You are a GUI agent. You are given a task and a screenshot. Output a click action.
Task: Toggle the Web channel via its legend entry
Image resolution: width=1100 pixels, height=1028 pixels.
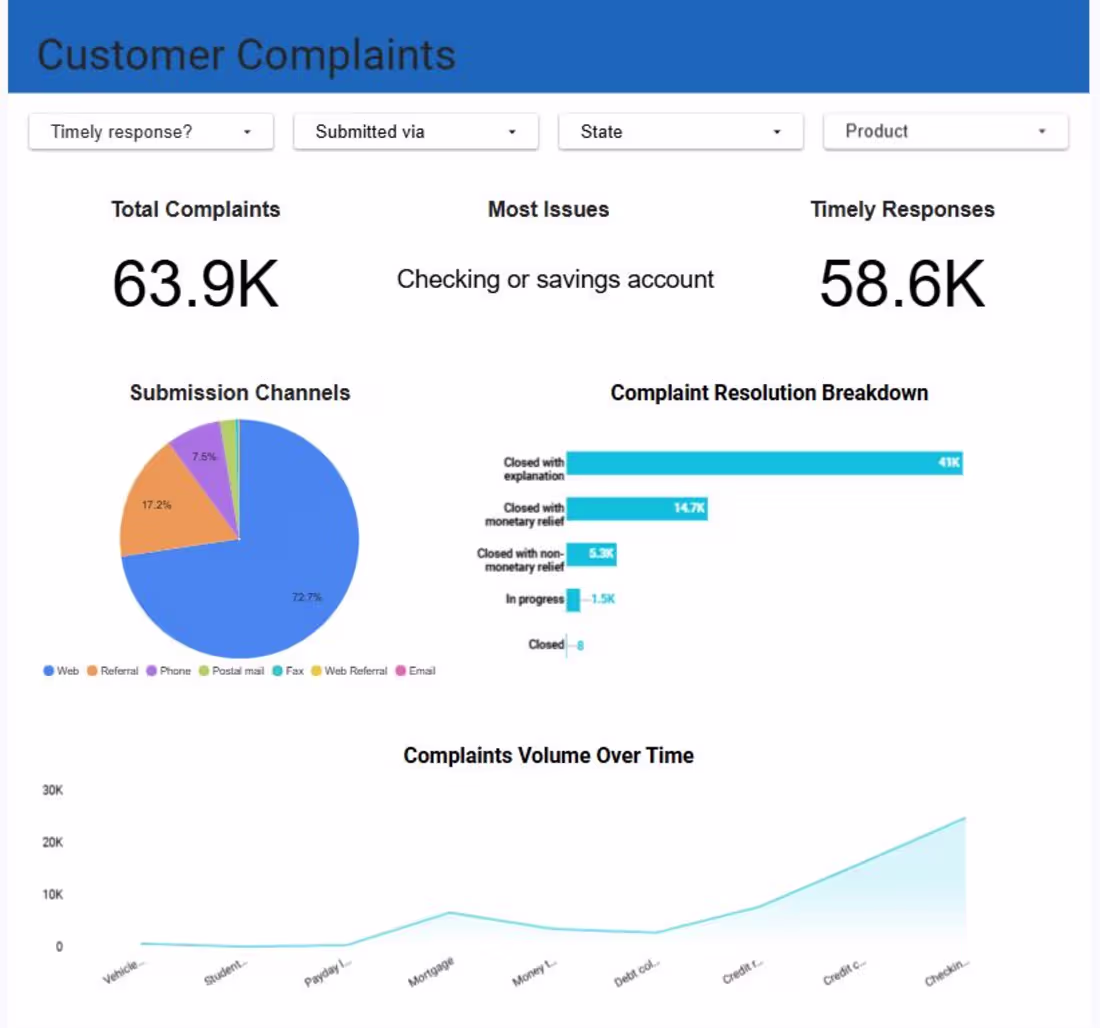point(64,670)
